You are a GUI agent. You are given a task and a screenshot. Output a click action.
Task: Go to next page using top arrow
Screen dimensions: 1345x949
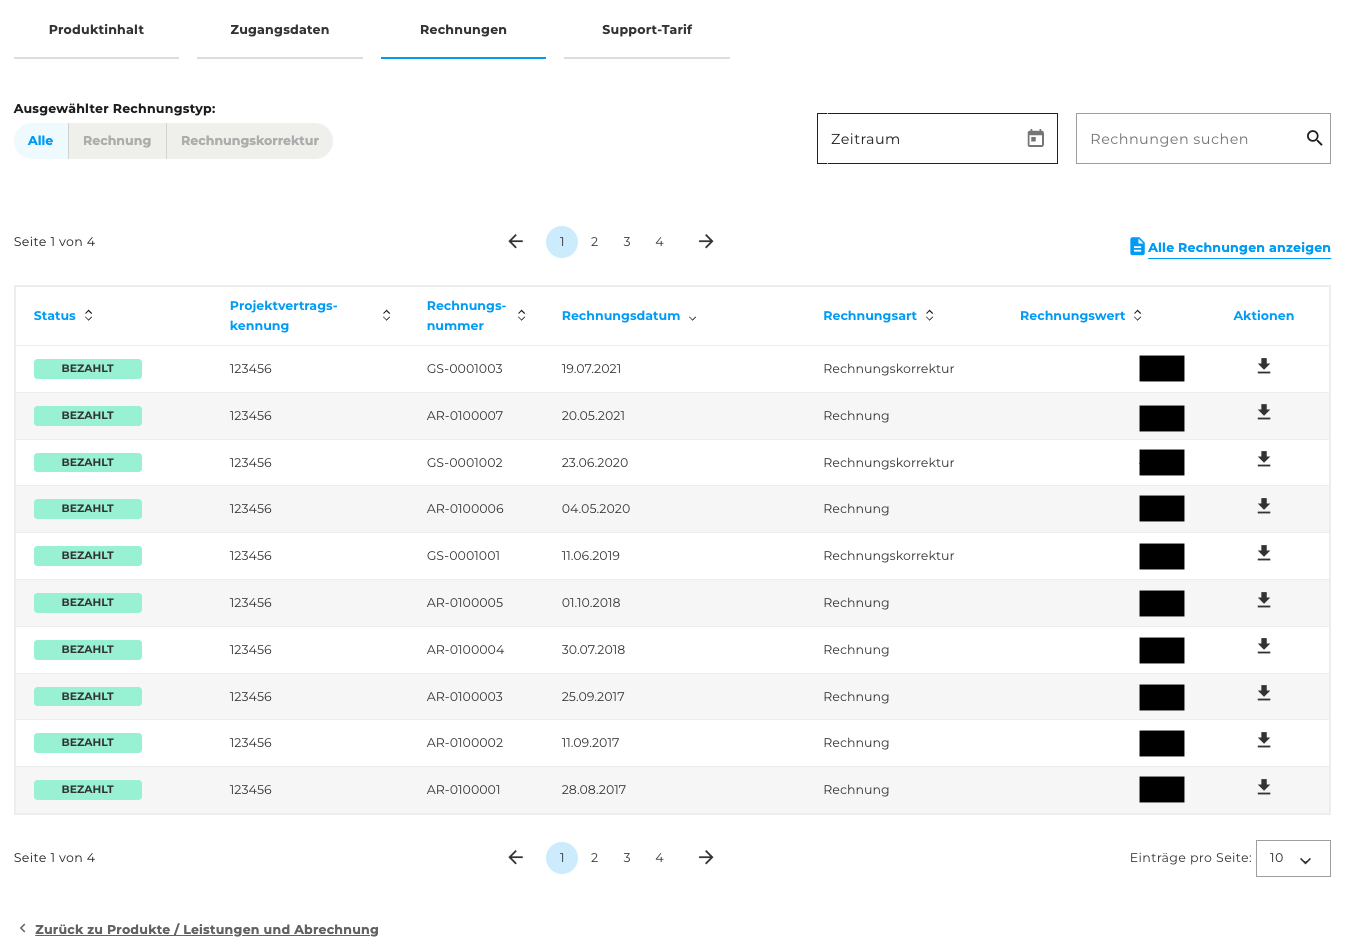coord(706,242)
